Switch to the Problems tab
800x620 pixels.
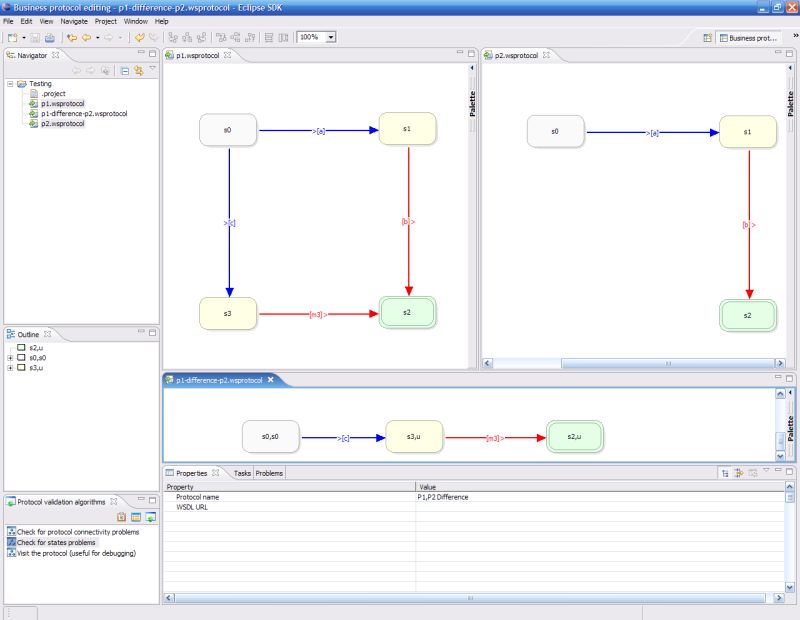point(269,474)
